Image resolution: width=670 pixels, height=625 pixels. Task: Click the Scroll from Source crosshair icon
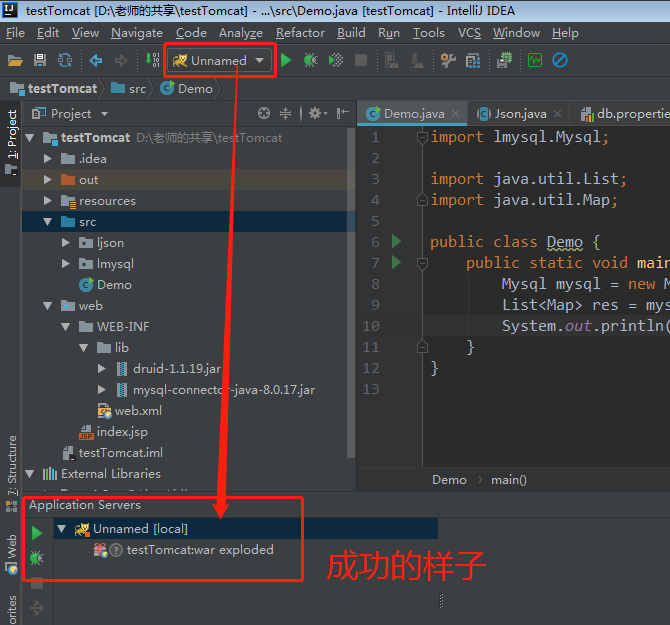point(264,113)
